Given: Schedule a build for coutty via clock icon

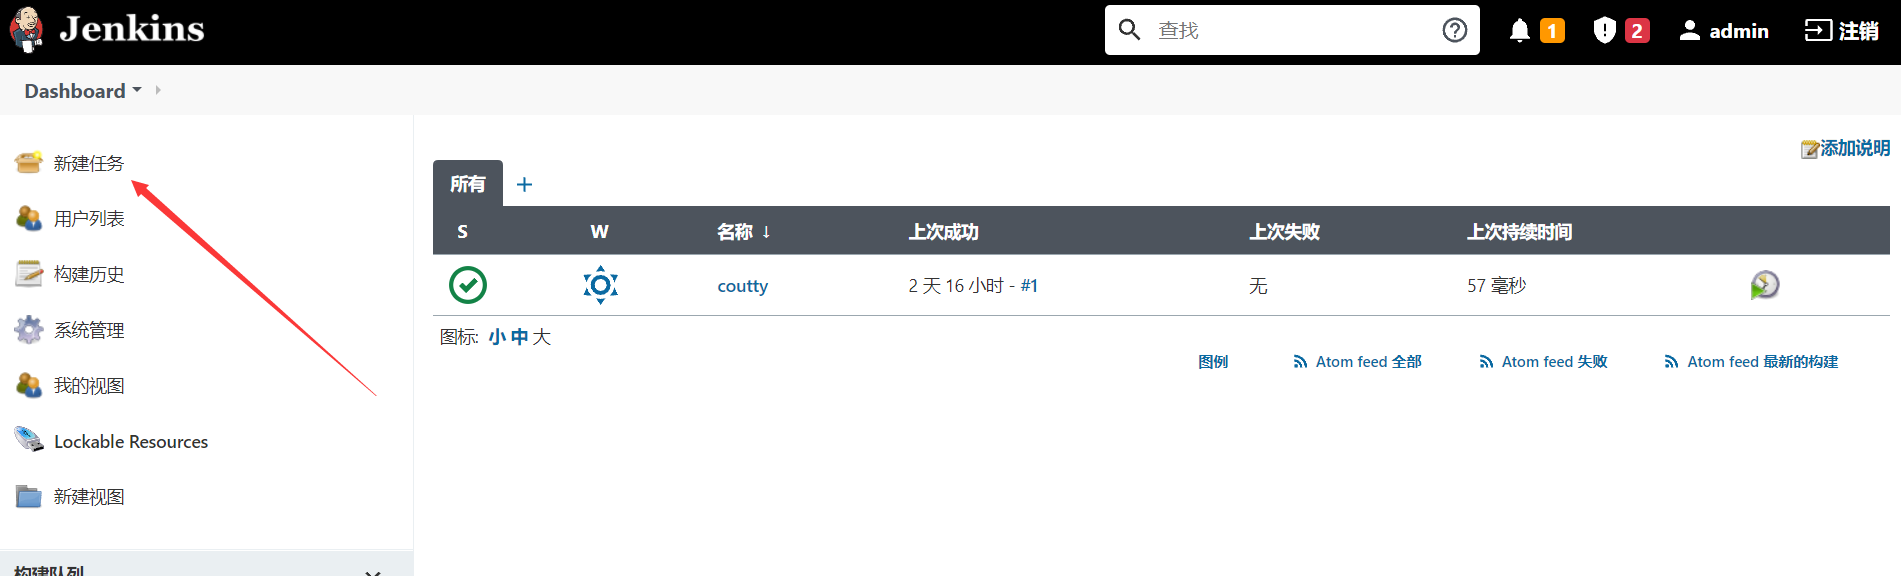Looking at the screenshot, I should 1765,285.
